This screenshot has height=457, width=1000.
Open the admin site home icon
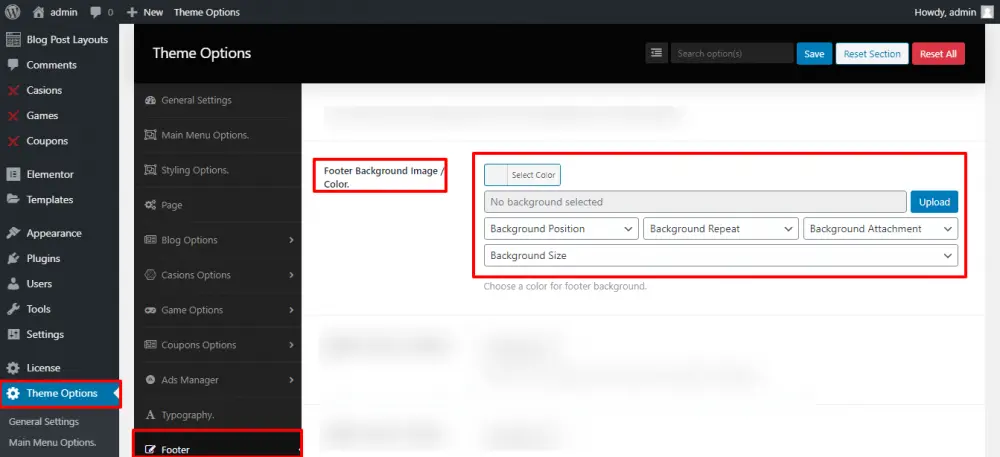pos(39,12)
